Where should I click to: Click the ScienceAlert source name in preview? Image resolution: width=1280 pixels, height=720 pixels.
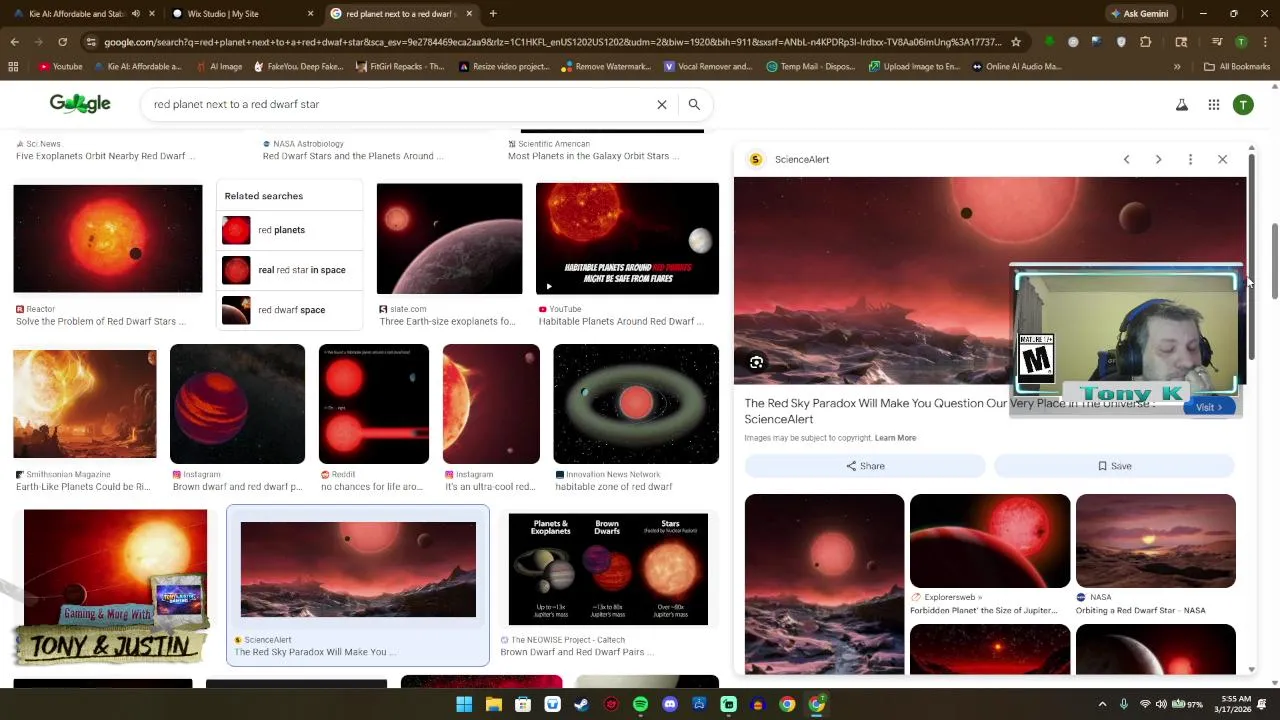802,159
